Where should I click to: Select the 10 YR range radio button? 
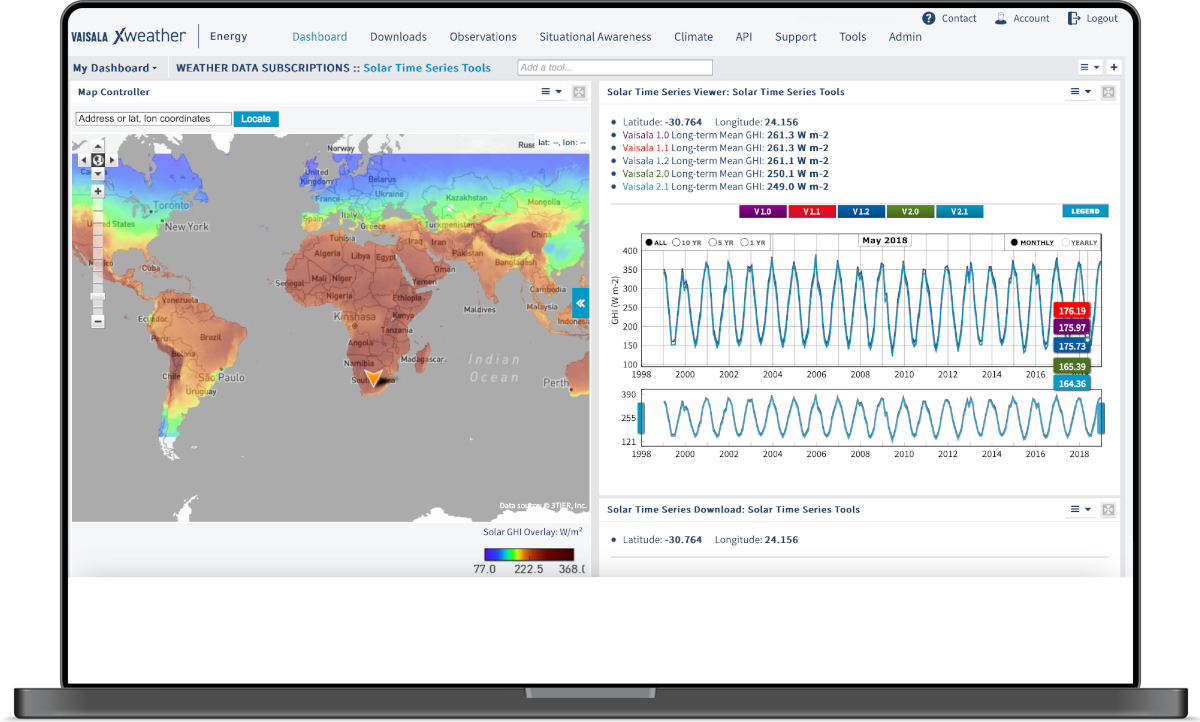(677, 243)
